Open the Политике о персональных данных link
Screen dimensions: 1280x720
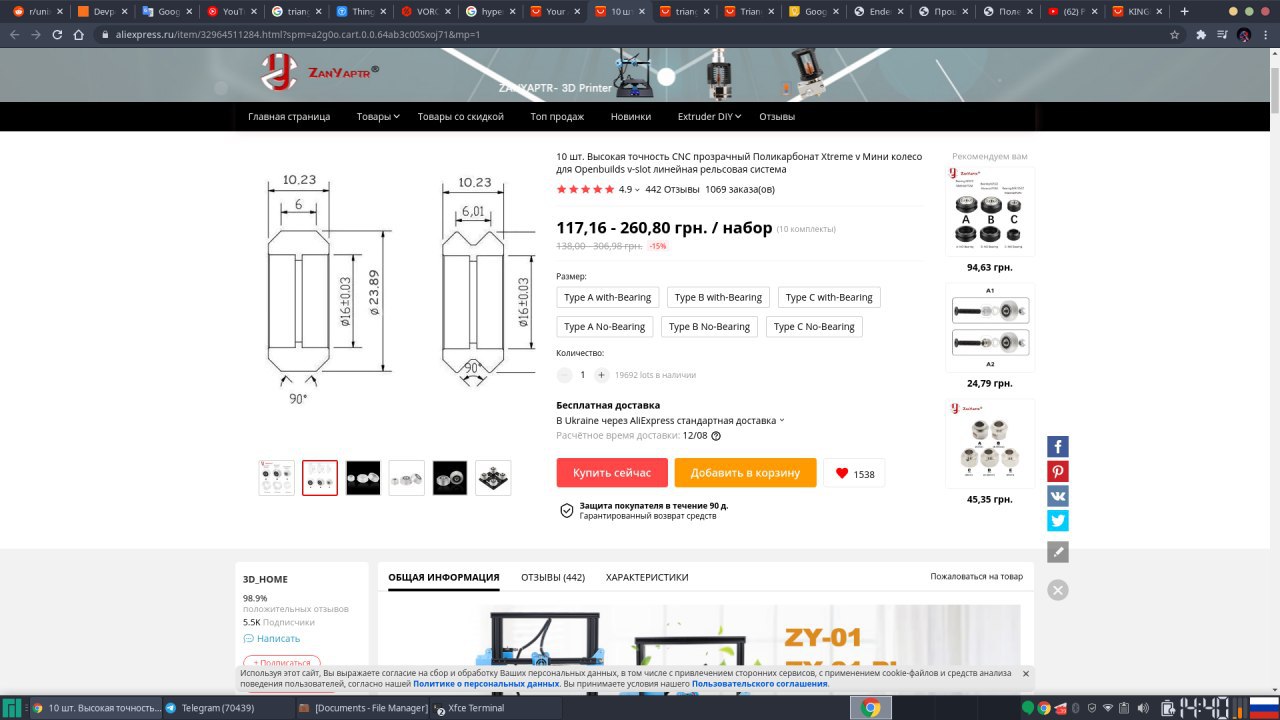pos(486,683)
